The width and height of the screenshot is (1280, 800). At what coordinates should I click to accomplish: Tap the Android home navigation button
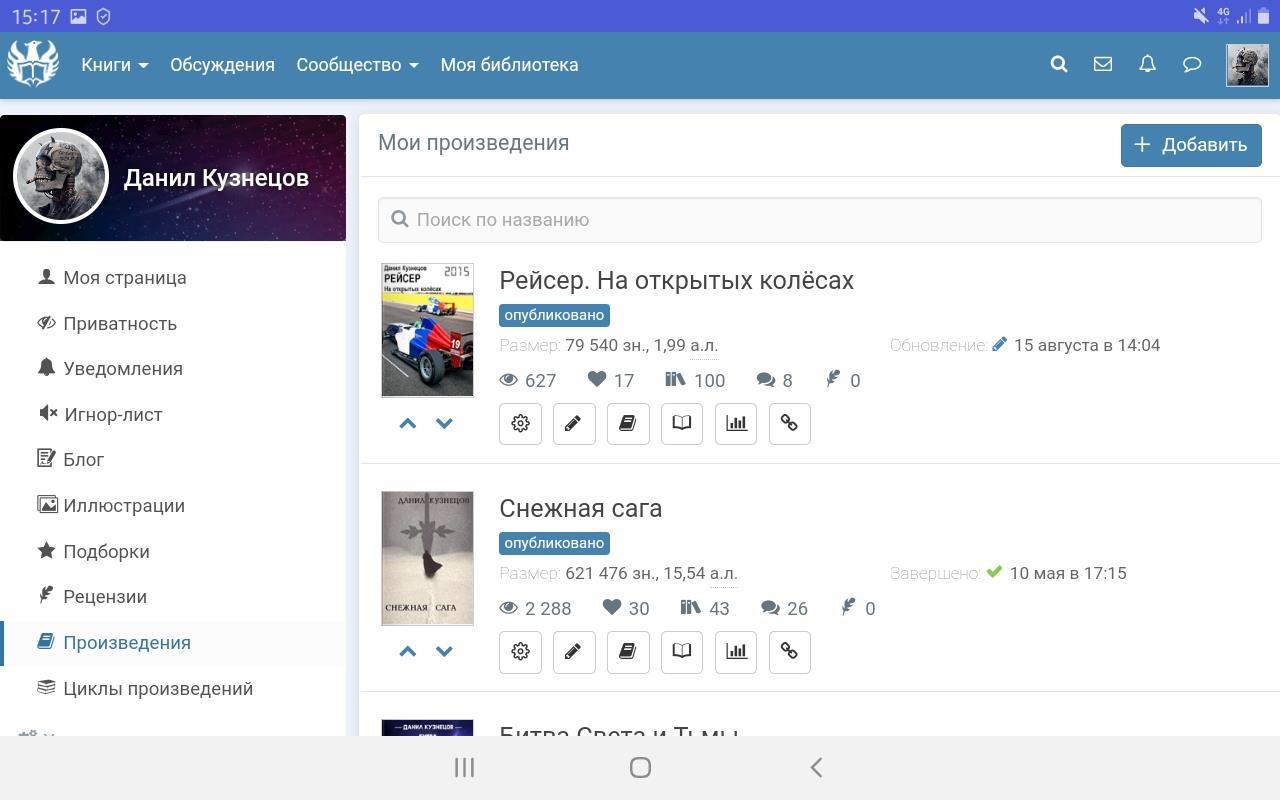[x=640, y=768]
